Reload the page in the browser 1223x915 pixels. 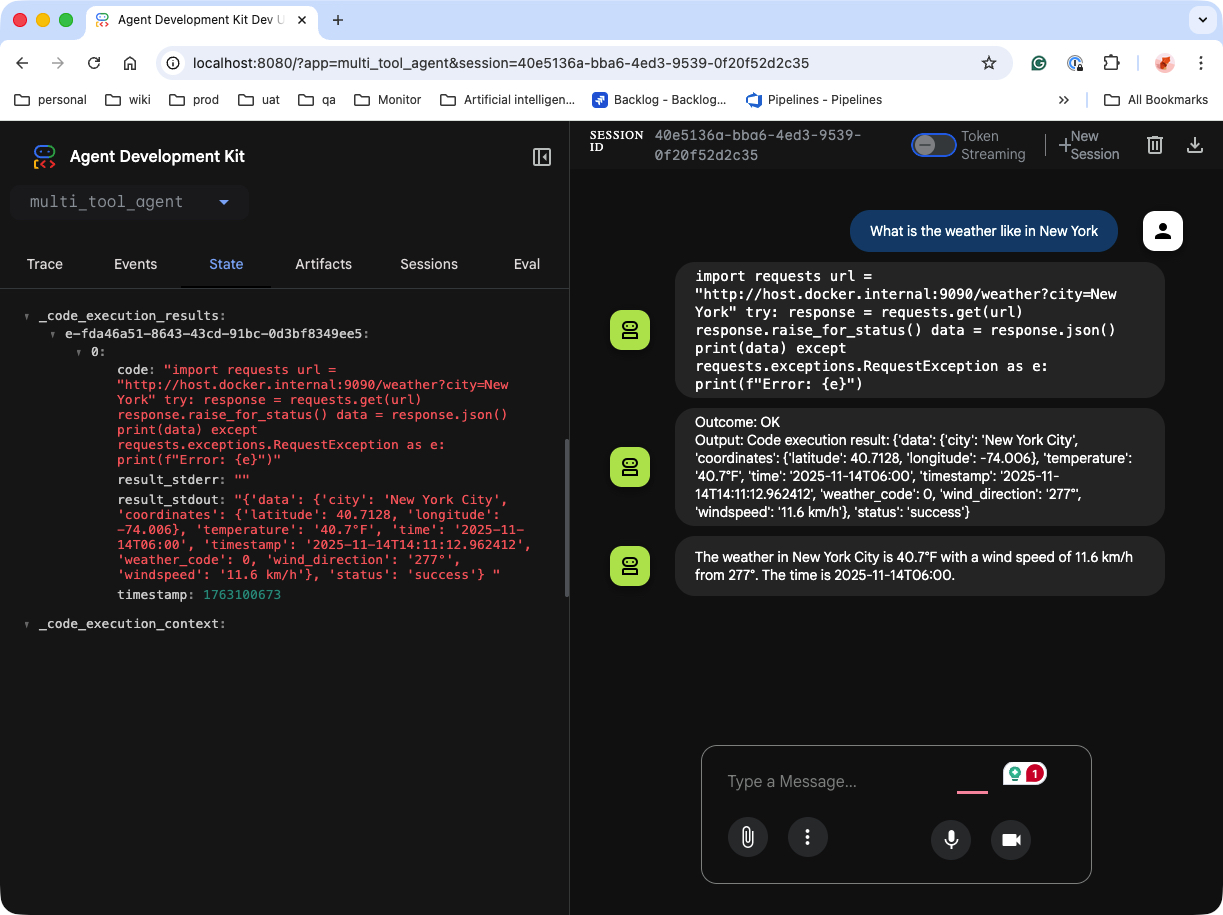tap(94, 63)
